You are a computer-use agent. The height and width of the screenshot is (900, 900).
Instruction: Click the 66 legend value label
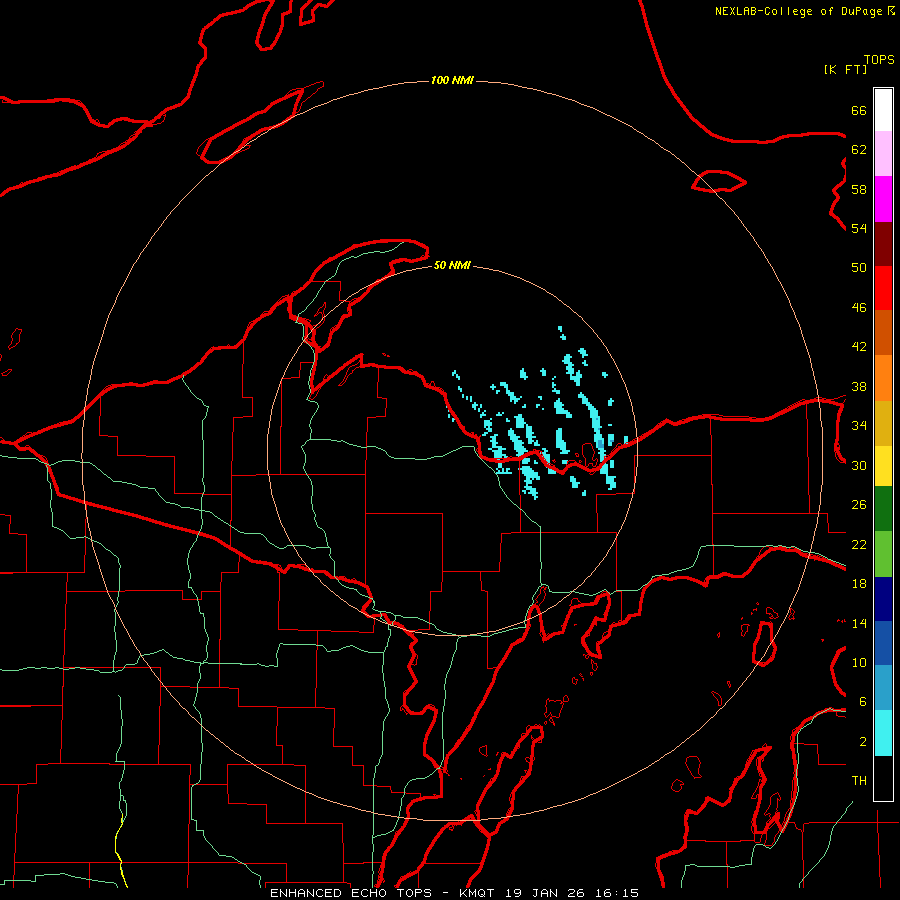(x=859, y=110)
